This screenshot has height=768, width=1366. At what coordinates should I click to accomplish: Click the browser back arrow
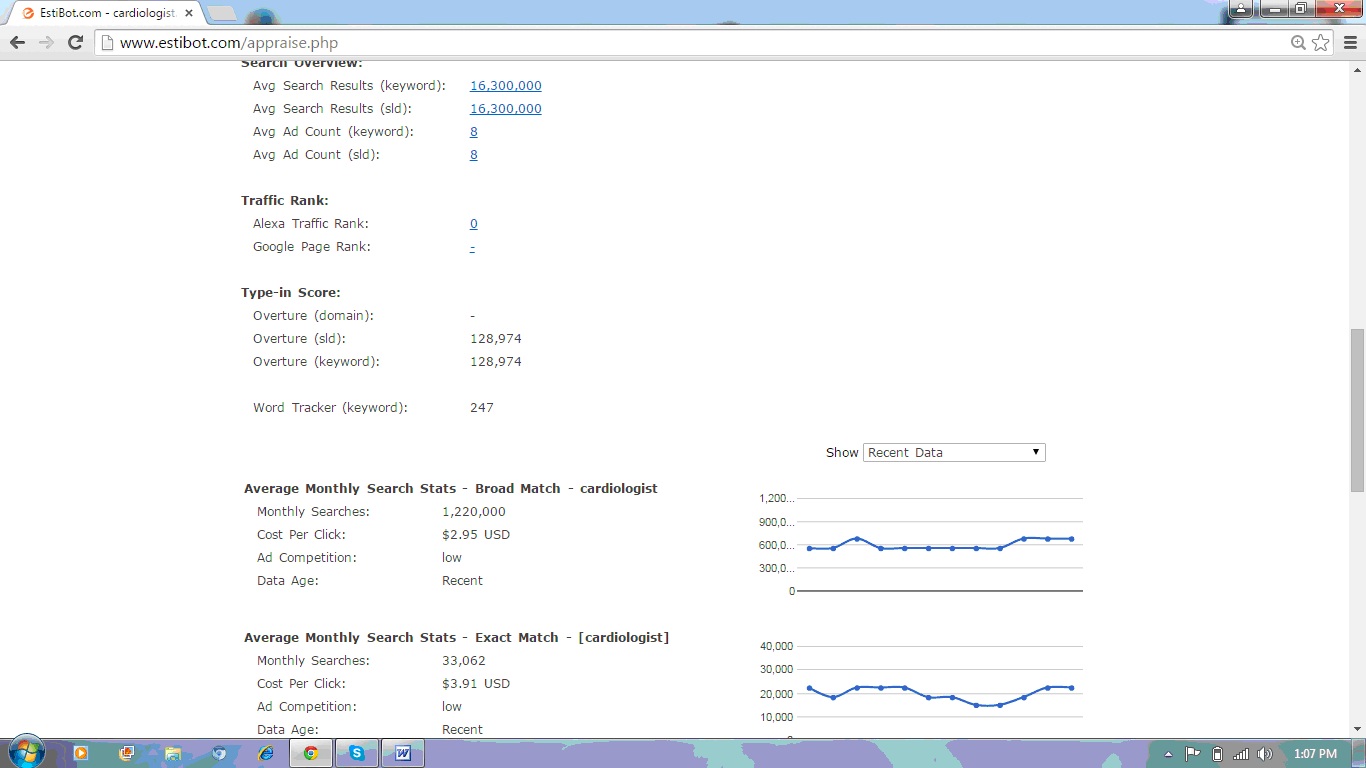[17, 43]
